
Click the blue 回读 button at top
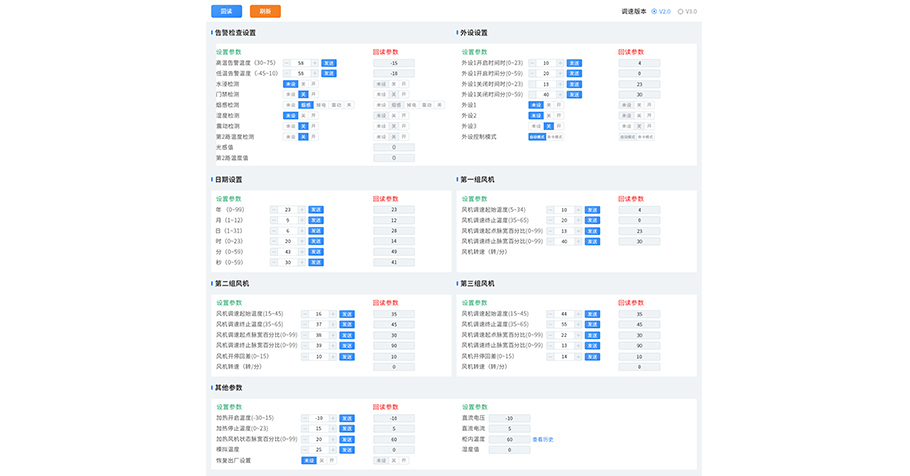[x=226, y=11]
